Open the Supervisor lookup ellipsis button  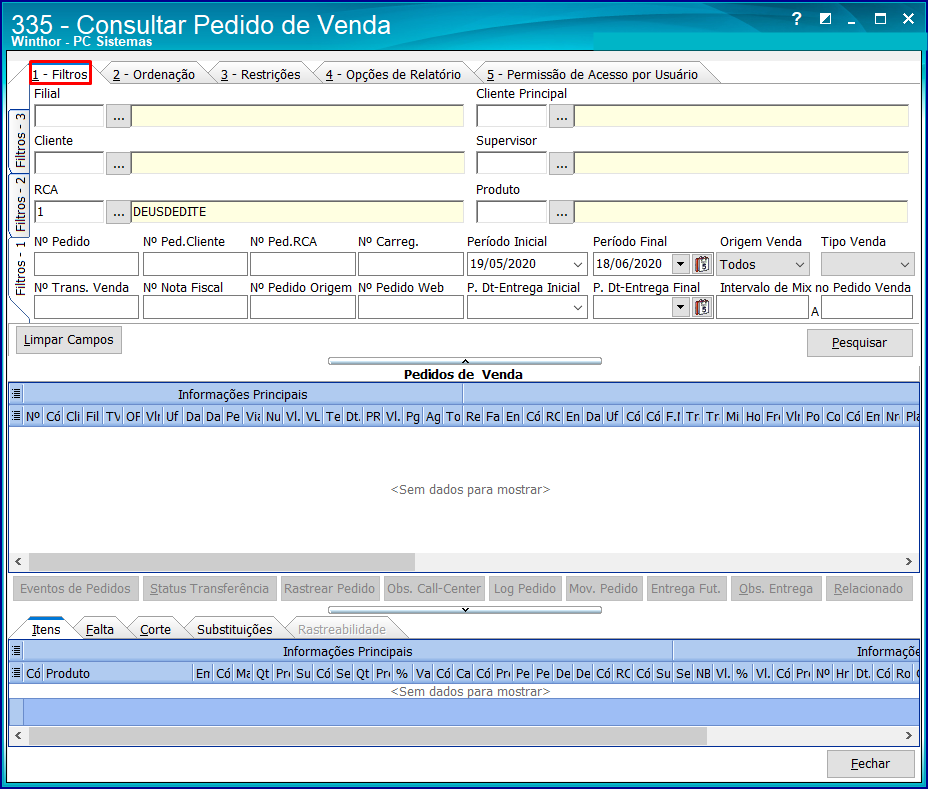click(561, 164)
